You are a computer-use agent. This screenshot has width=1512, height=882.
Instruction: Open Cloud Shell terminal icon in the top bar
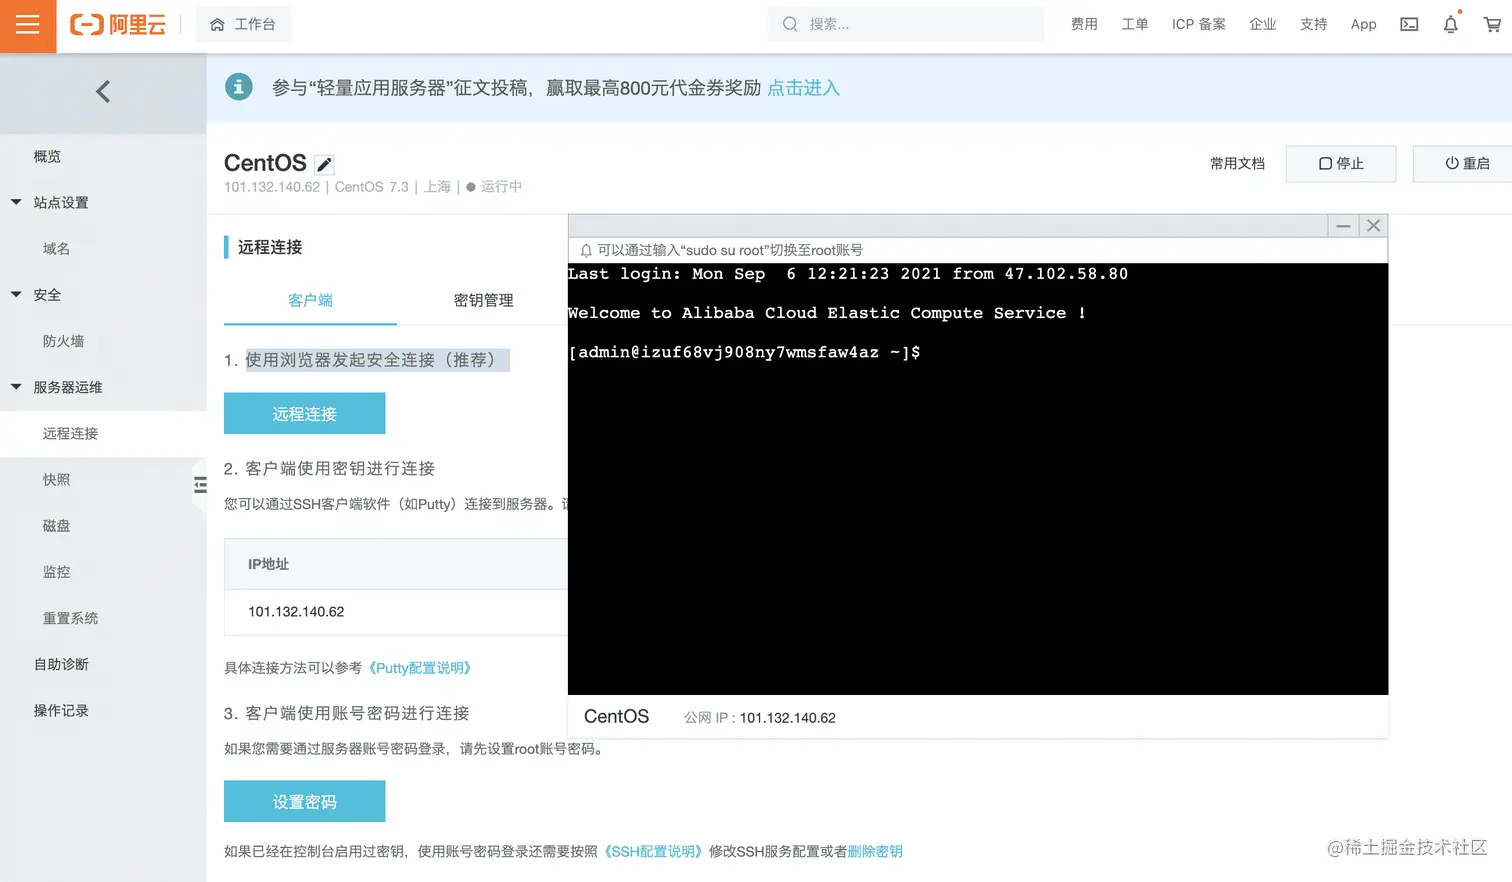[1409, 24]
